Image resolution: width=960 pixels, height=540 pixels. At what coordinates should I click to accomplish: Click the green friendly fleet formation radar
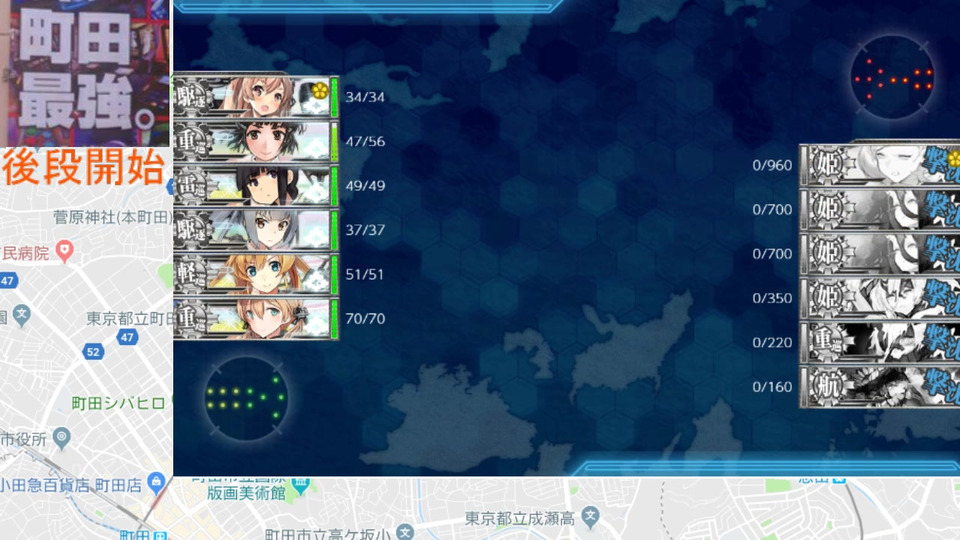[x=246, y=399]
